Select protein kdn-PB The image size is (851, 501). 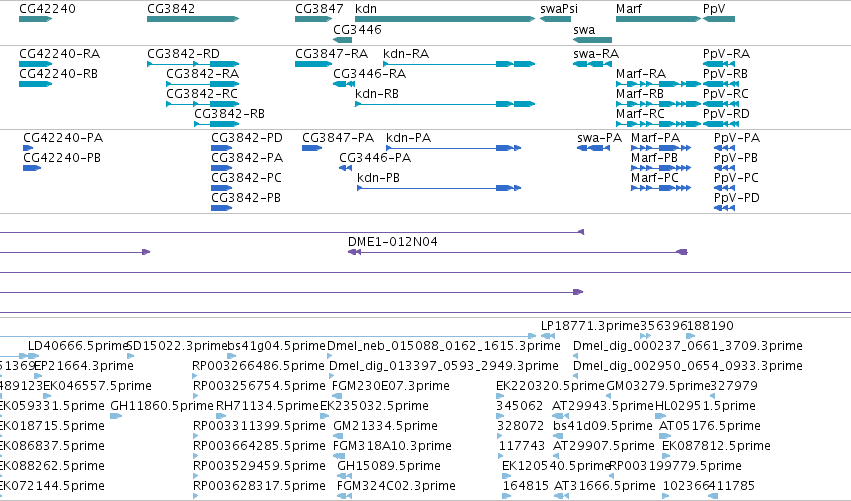(x=439, y=188)
